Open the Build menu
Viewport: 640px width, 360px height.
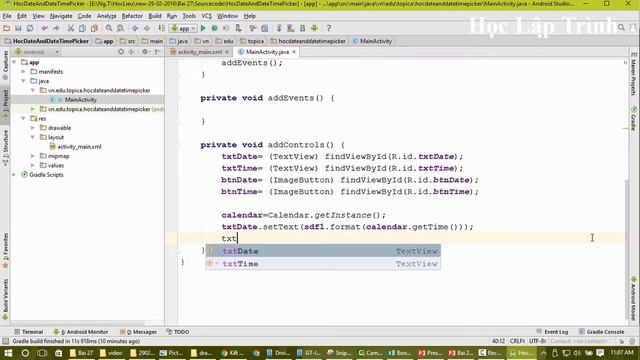click(155, 16)
